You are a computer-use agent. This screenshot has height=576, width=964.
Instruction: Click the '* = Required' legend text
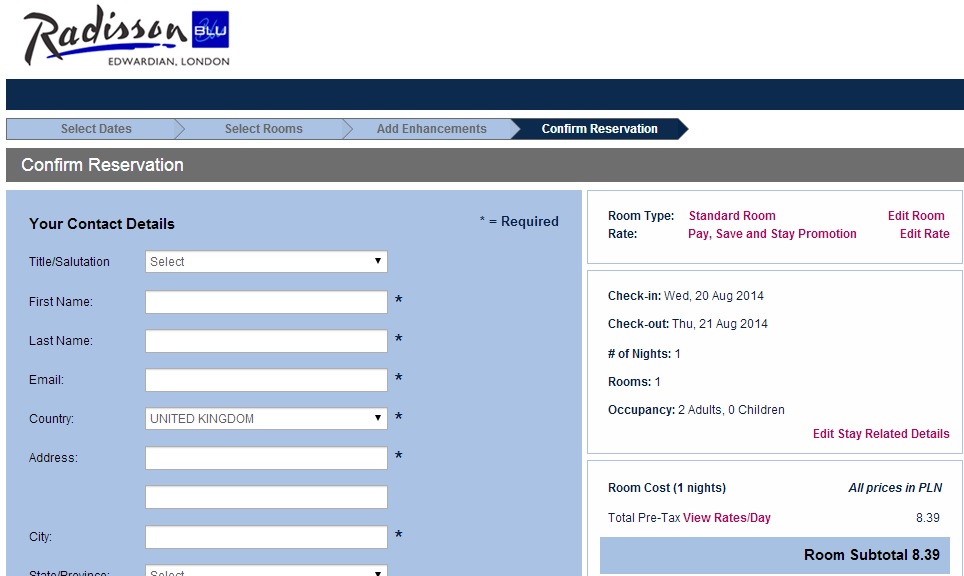coord(519,221)
